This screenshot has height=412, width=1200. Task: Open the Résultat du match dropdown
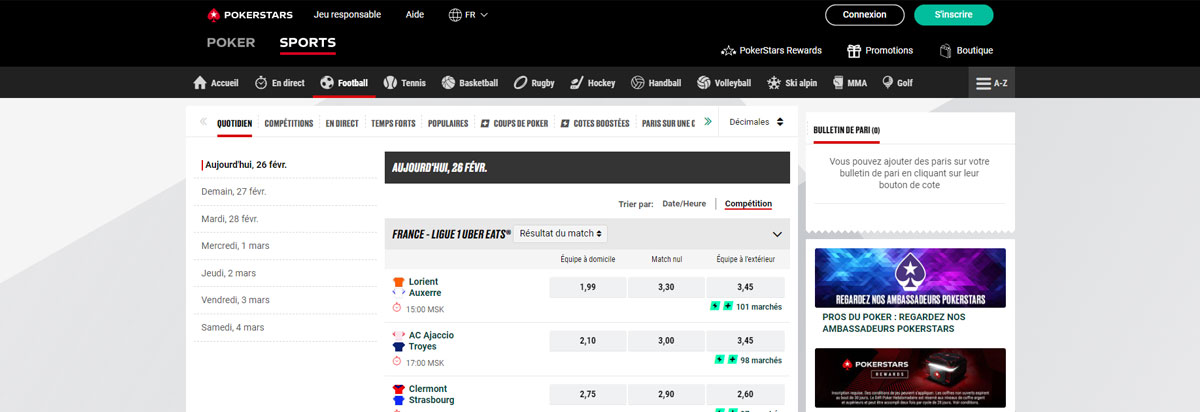560,233
